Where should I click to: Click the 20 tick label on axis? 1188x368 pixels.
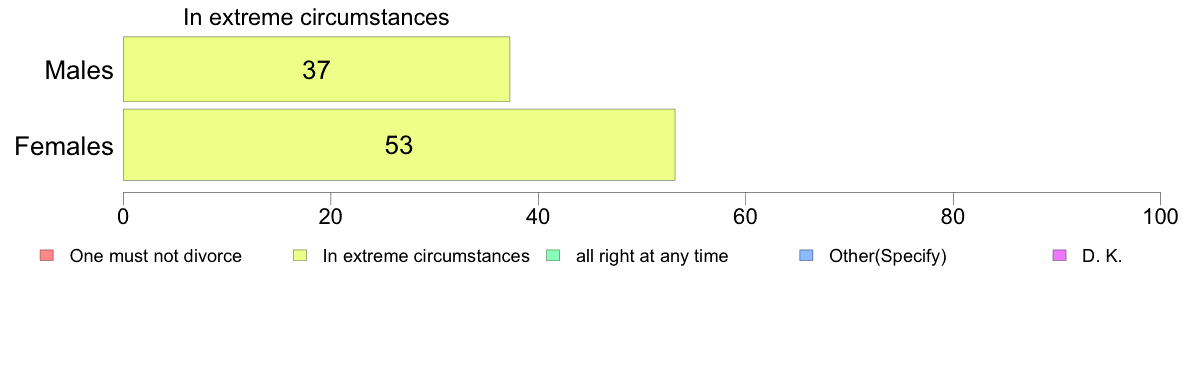[x=330, y=217]
